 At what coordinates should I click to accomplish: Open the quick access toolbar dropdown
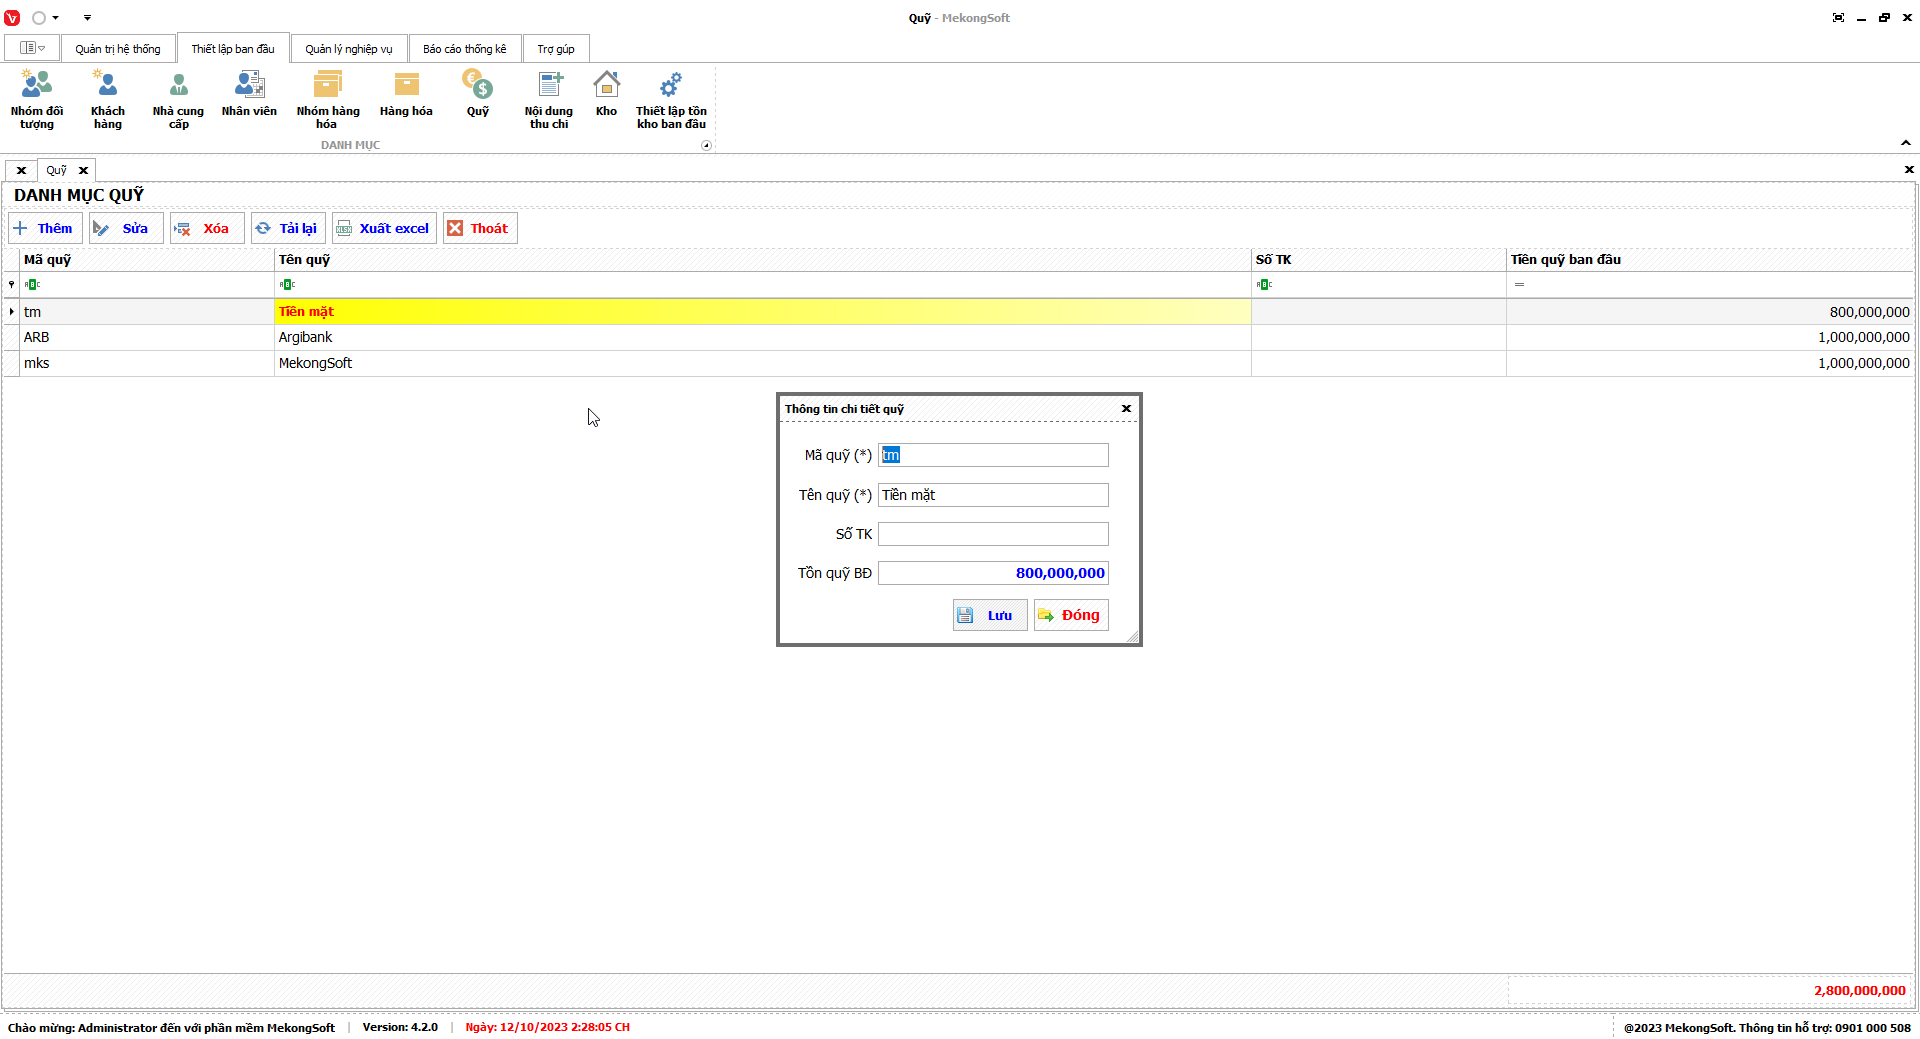[x=87, y=18]
